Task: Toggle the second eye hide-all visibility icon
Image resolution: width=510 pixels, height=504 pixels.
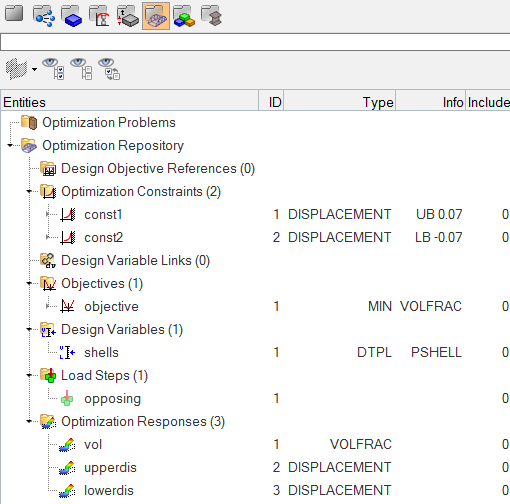Action: 81,69
